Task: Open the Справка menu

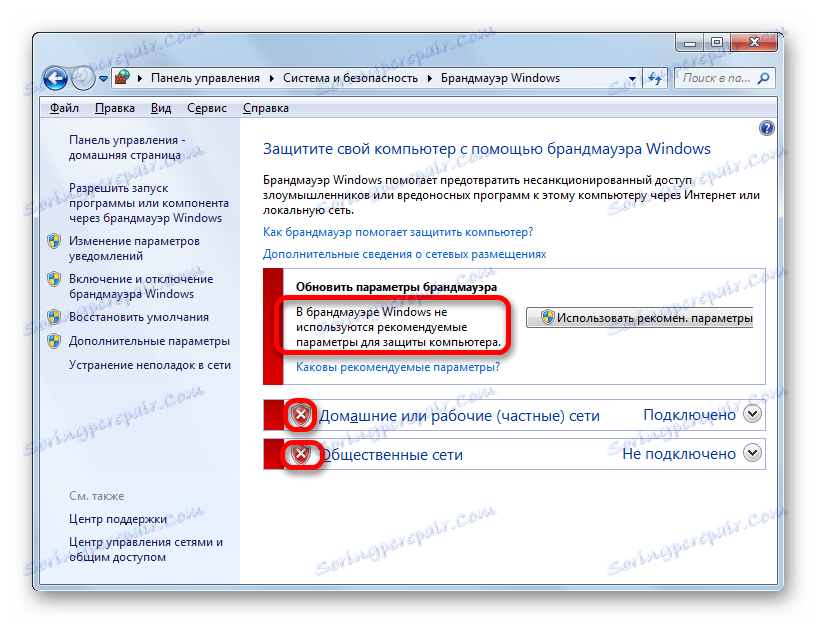Action: 266,108
